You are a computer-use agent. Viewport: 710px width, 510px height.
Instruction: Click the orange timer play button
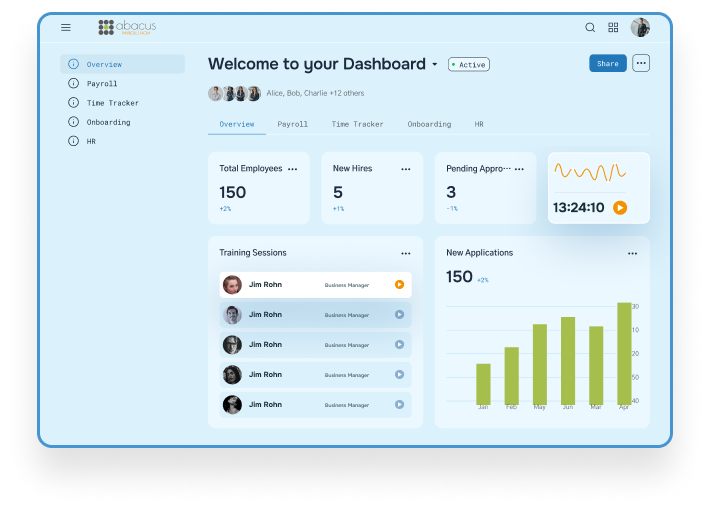click(x=620, y=208)
